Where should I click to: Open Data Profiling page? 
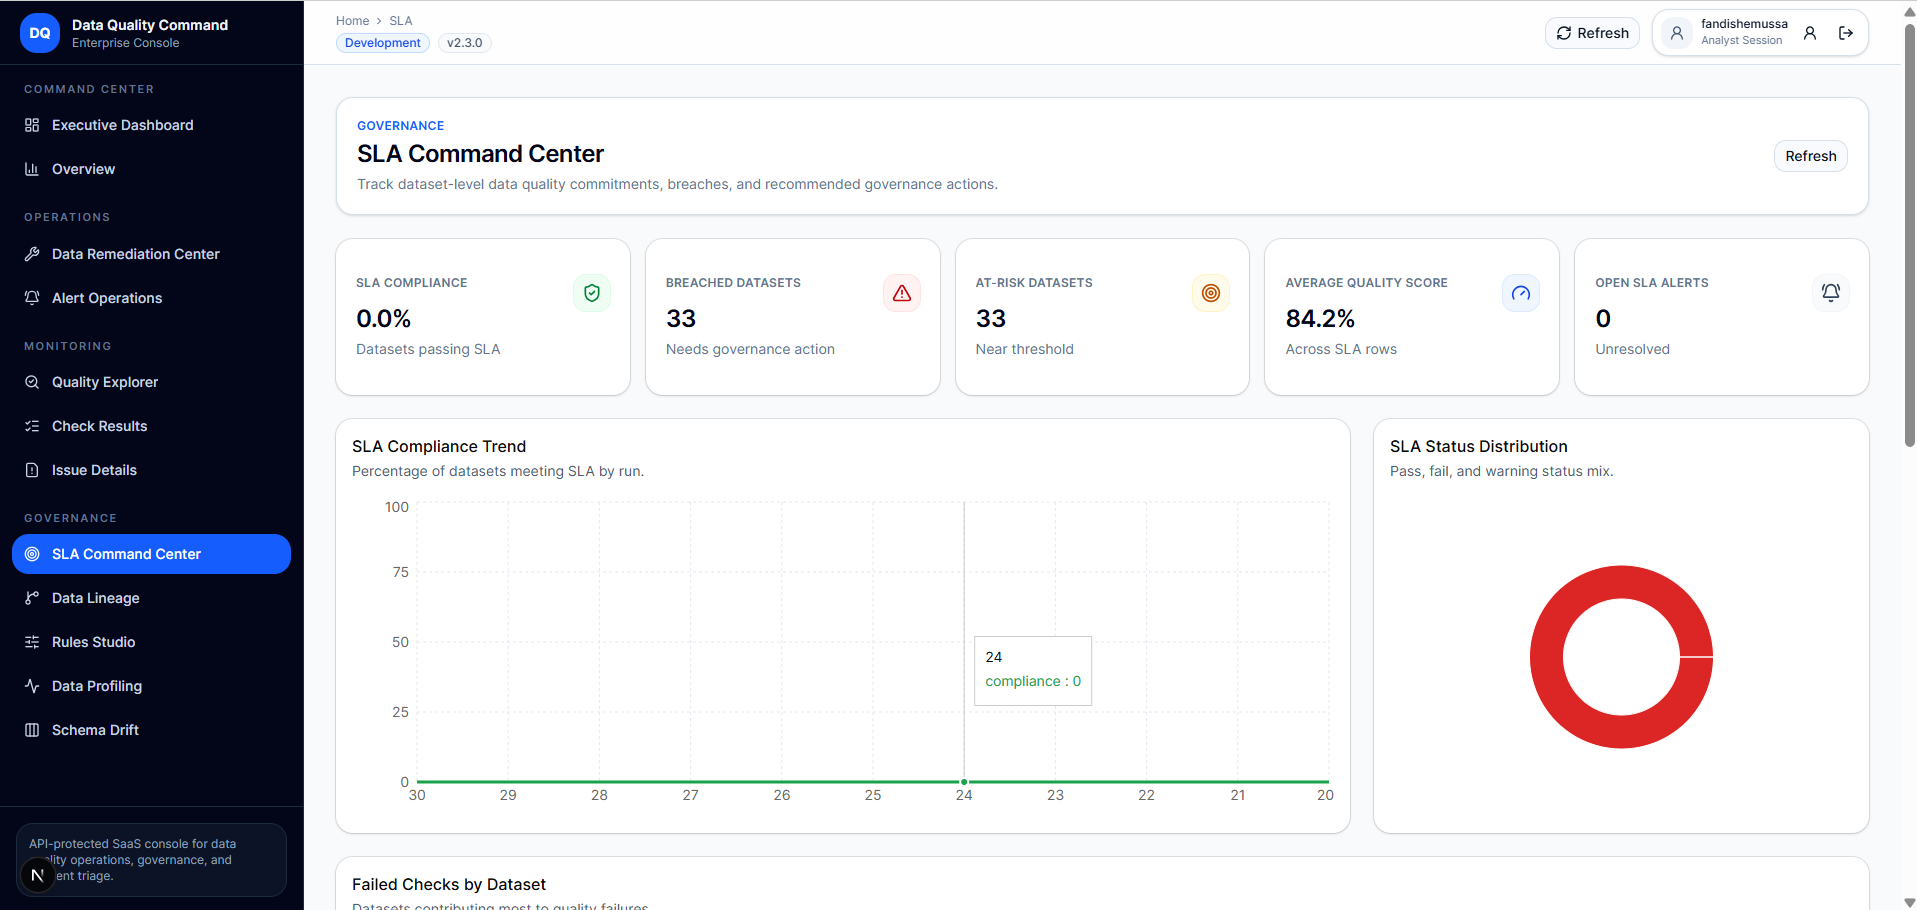click(151, 686)
